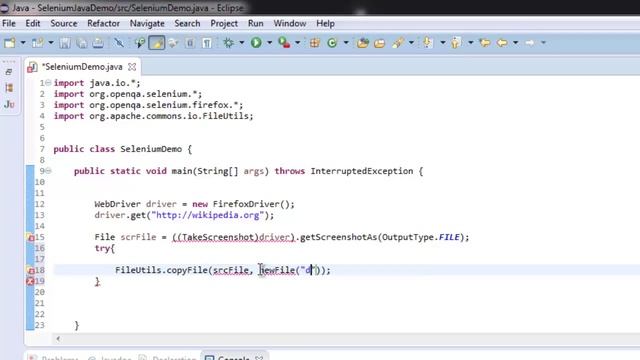
Task: Click 'OutputType.FILE' on line 15
Action: pyautogui.click(x=421, y=237)
